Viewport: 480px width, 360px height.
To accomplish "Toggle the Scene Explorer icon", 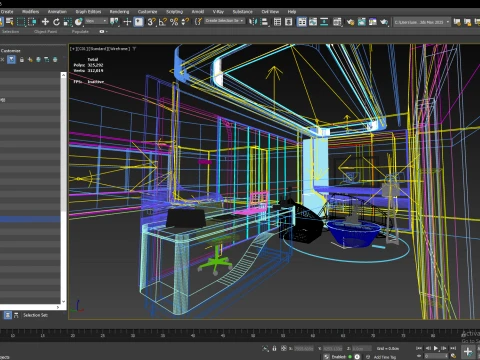I will pos(277,22).
